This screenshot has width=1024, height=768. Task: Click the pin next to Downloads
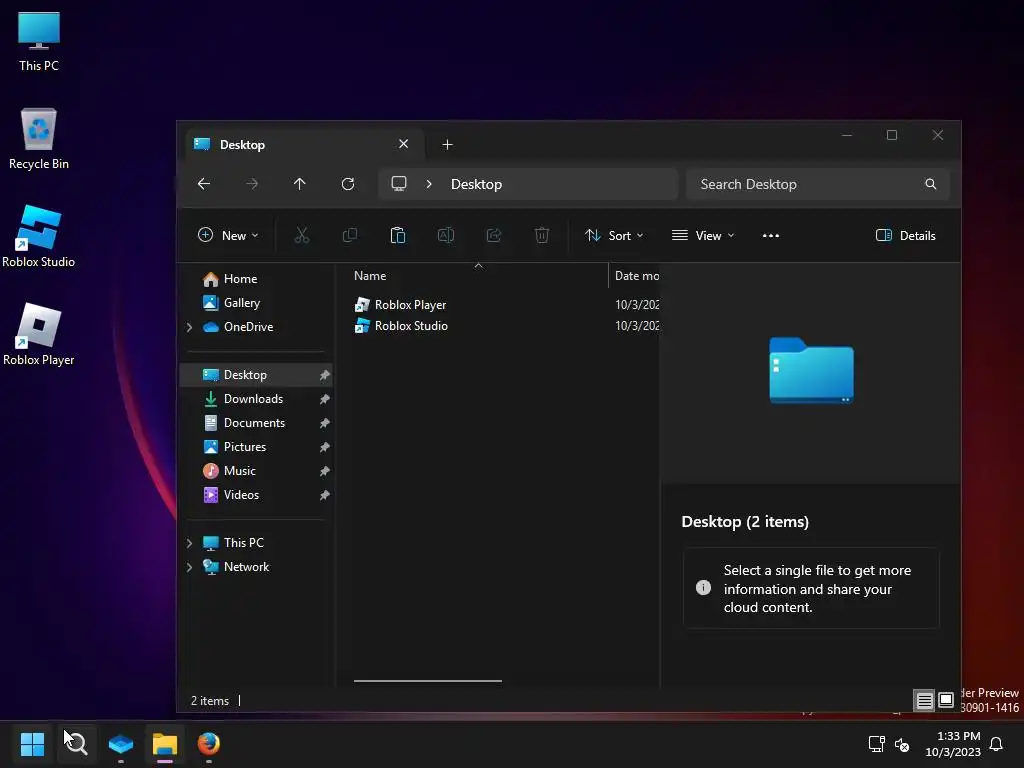pyautogui.click(x=325, y=399)
